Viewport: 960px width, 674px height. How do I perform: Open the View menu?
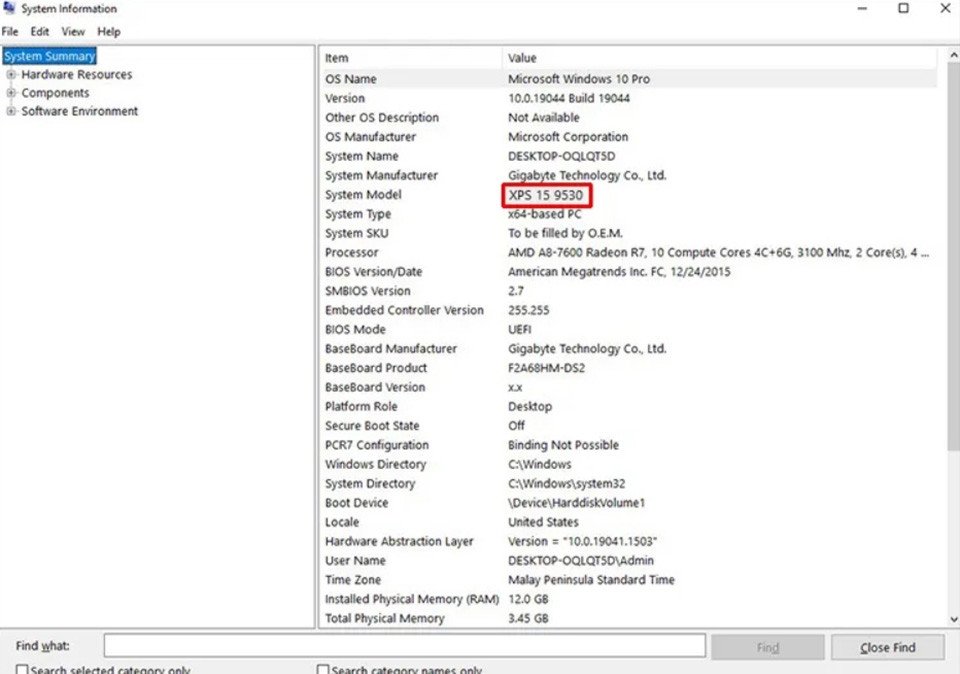72,31
